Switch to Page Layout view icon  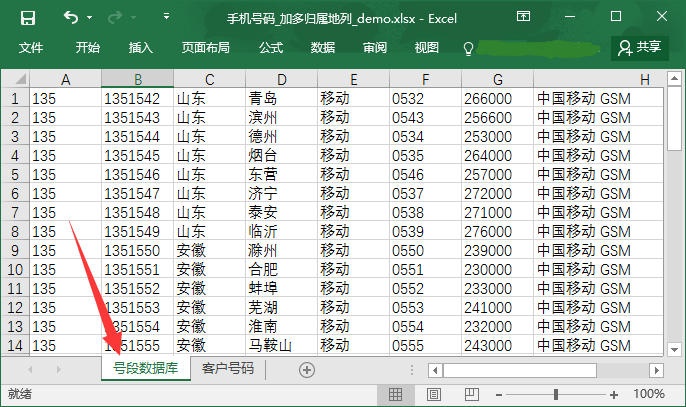click(x=434, y=394)
